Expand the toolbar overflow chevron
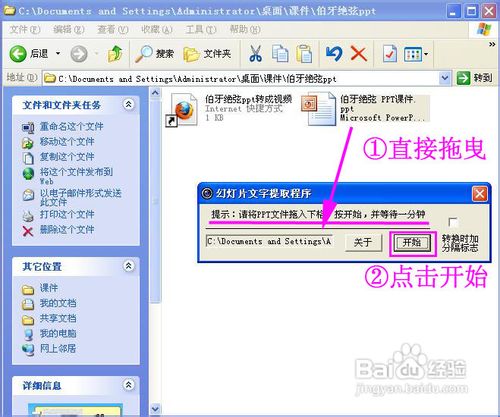This screenshot has height=417, width=500. [x=492, y=44]
